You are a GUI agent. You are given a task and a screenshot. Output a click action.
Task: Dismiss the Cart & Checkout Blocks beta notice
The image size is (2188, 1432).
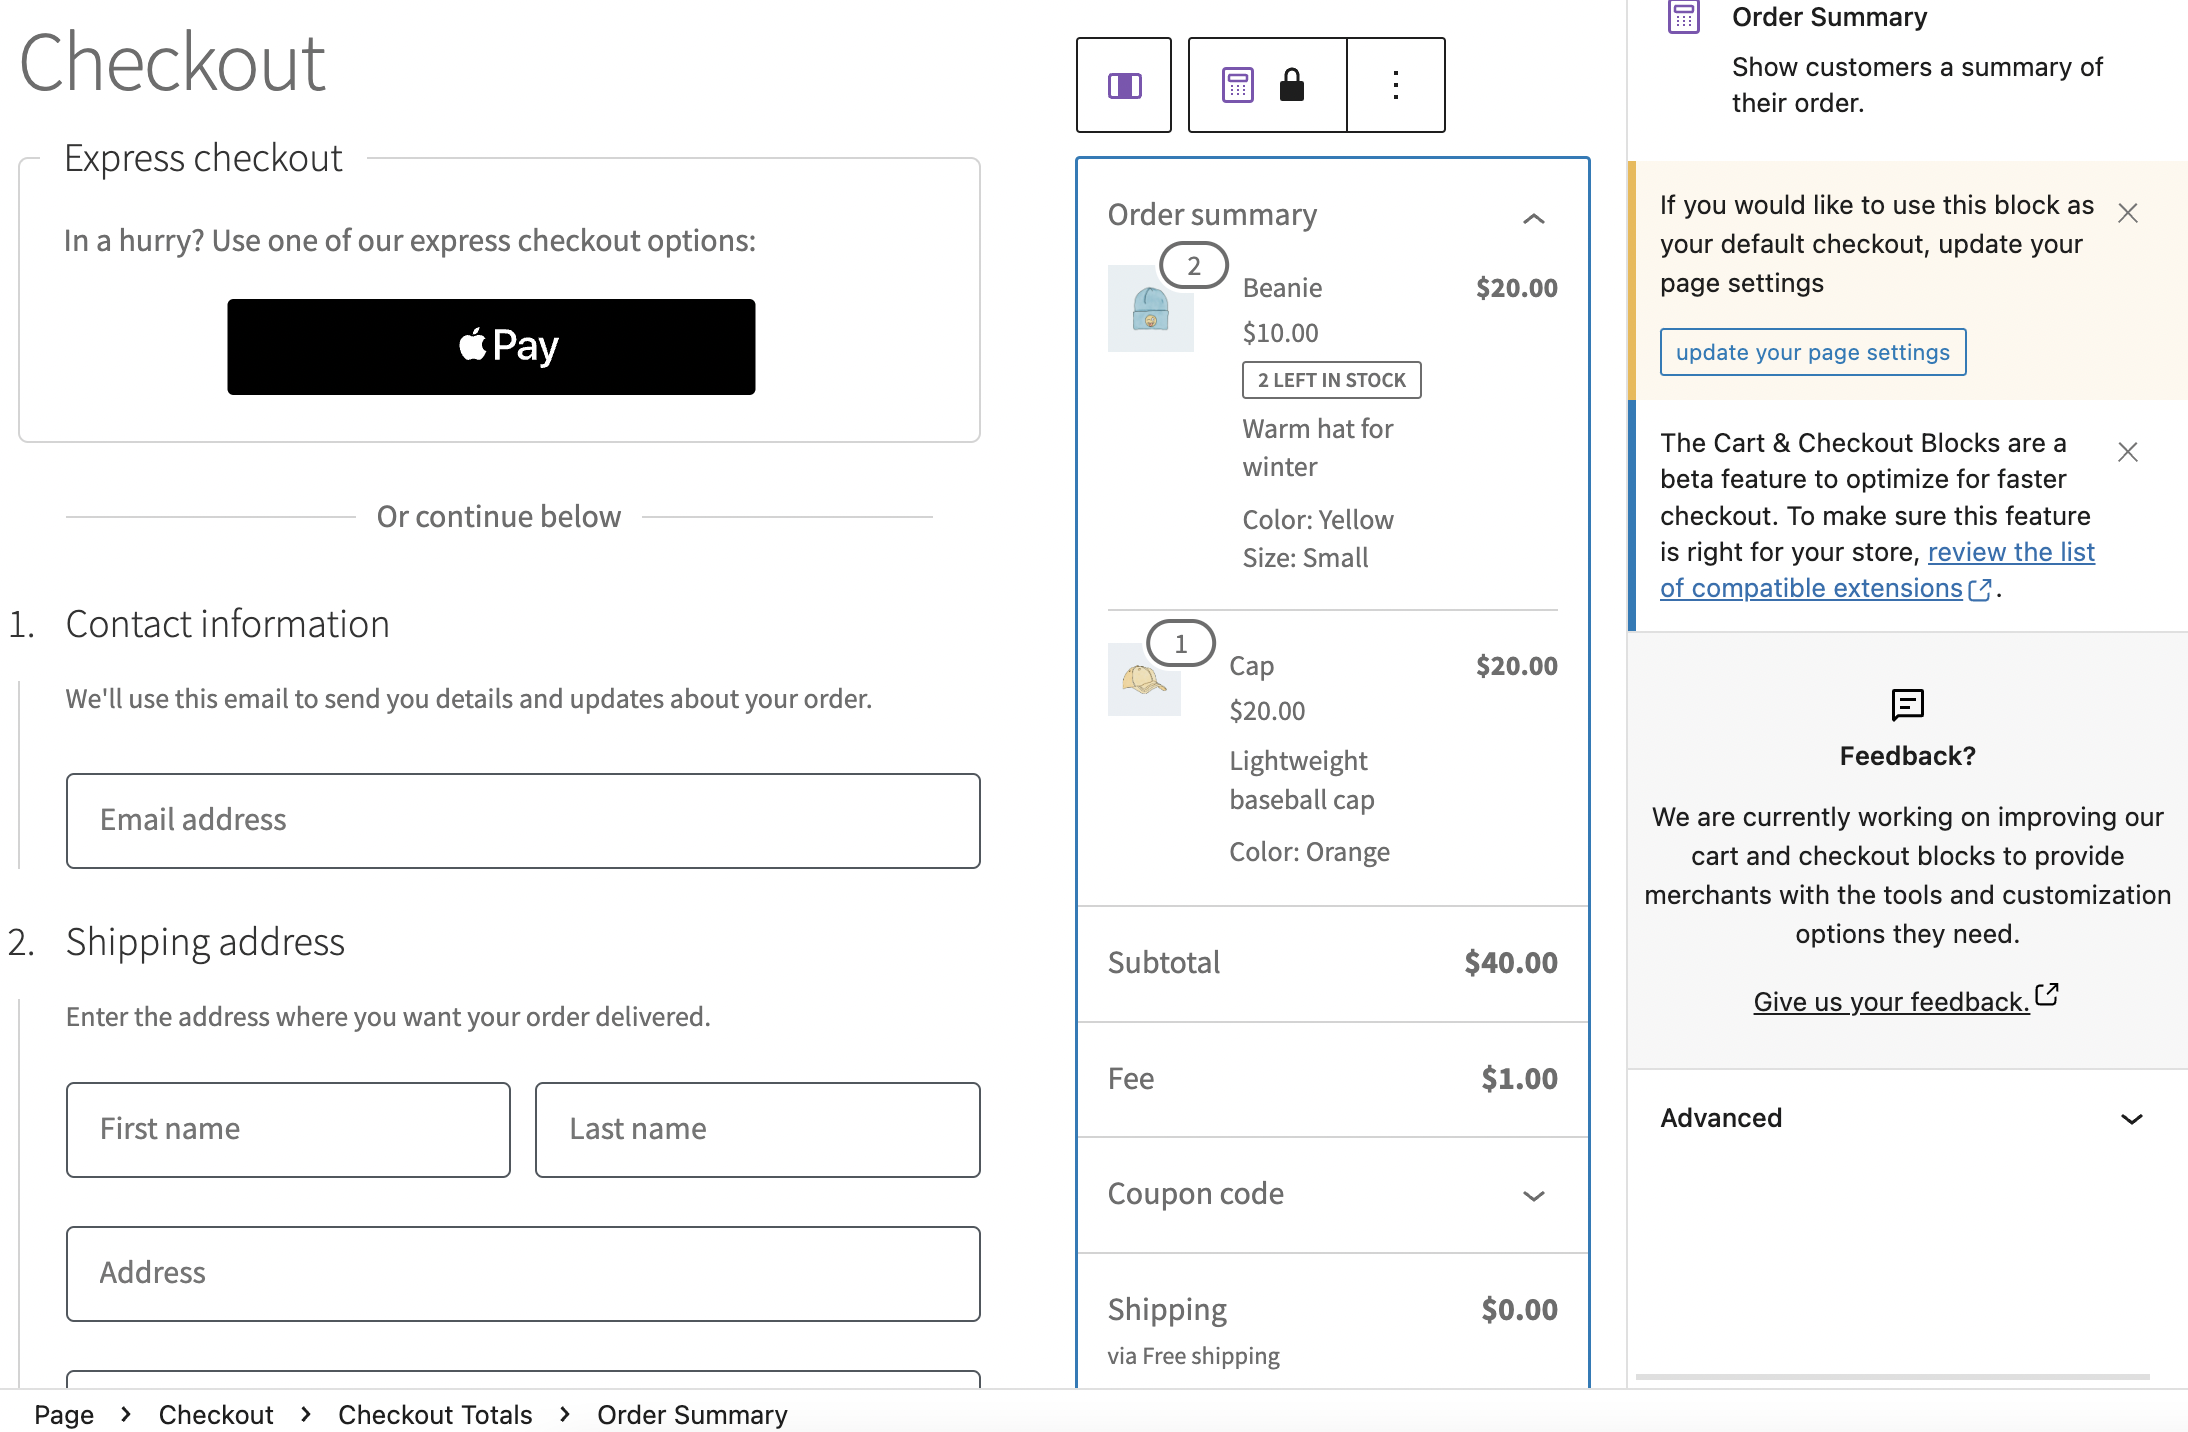[x=2127, y=452]
